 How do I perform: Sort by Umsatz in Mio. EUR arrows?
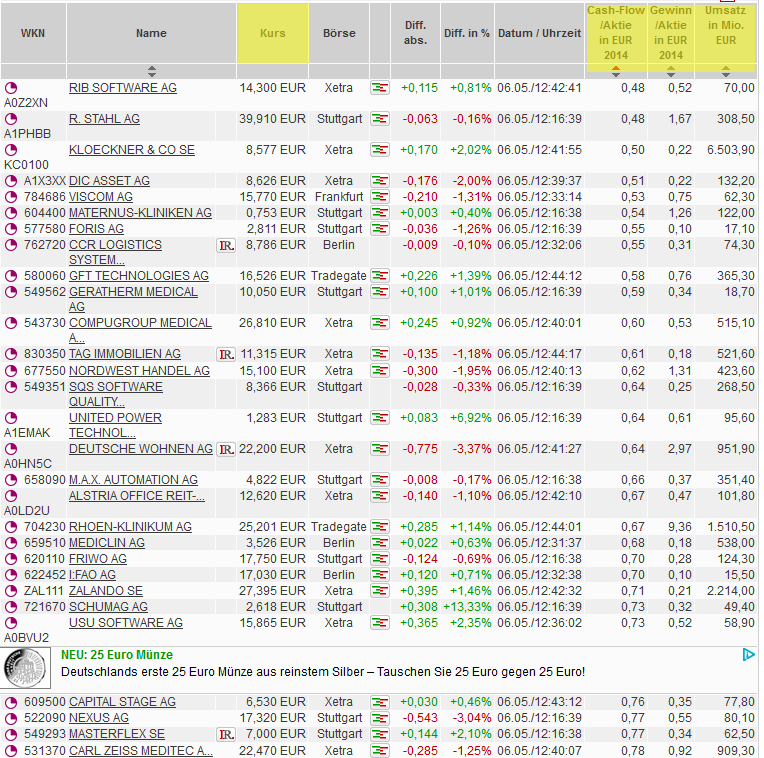point(726,71)
